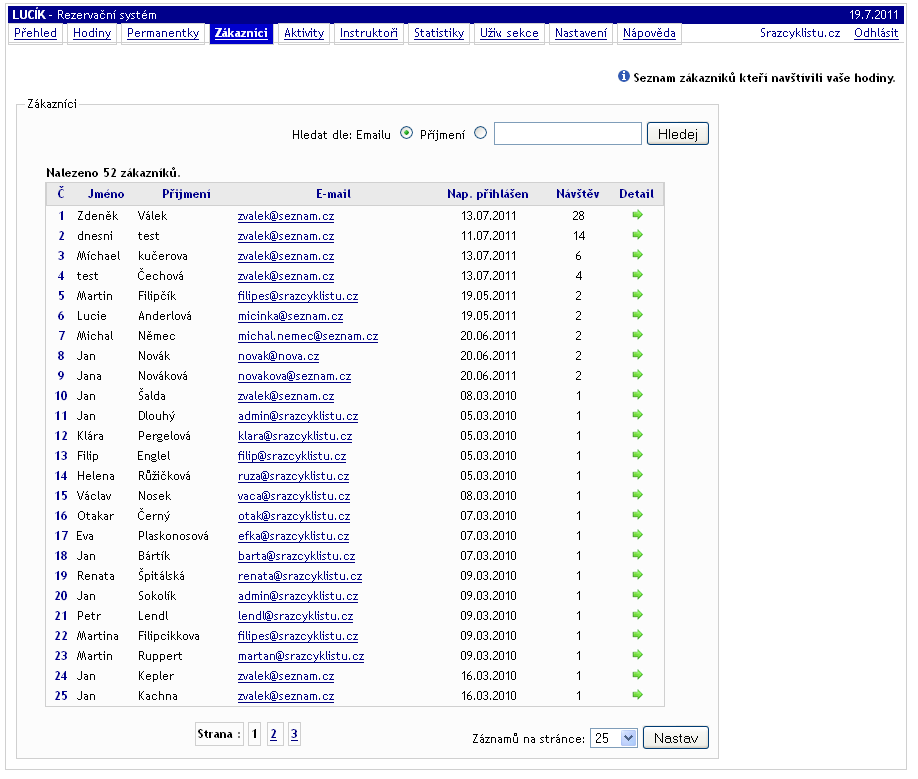Click detail arrow for Jan Šalda

[637, 395]
